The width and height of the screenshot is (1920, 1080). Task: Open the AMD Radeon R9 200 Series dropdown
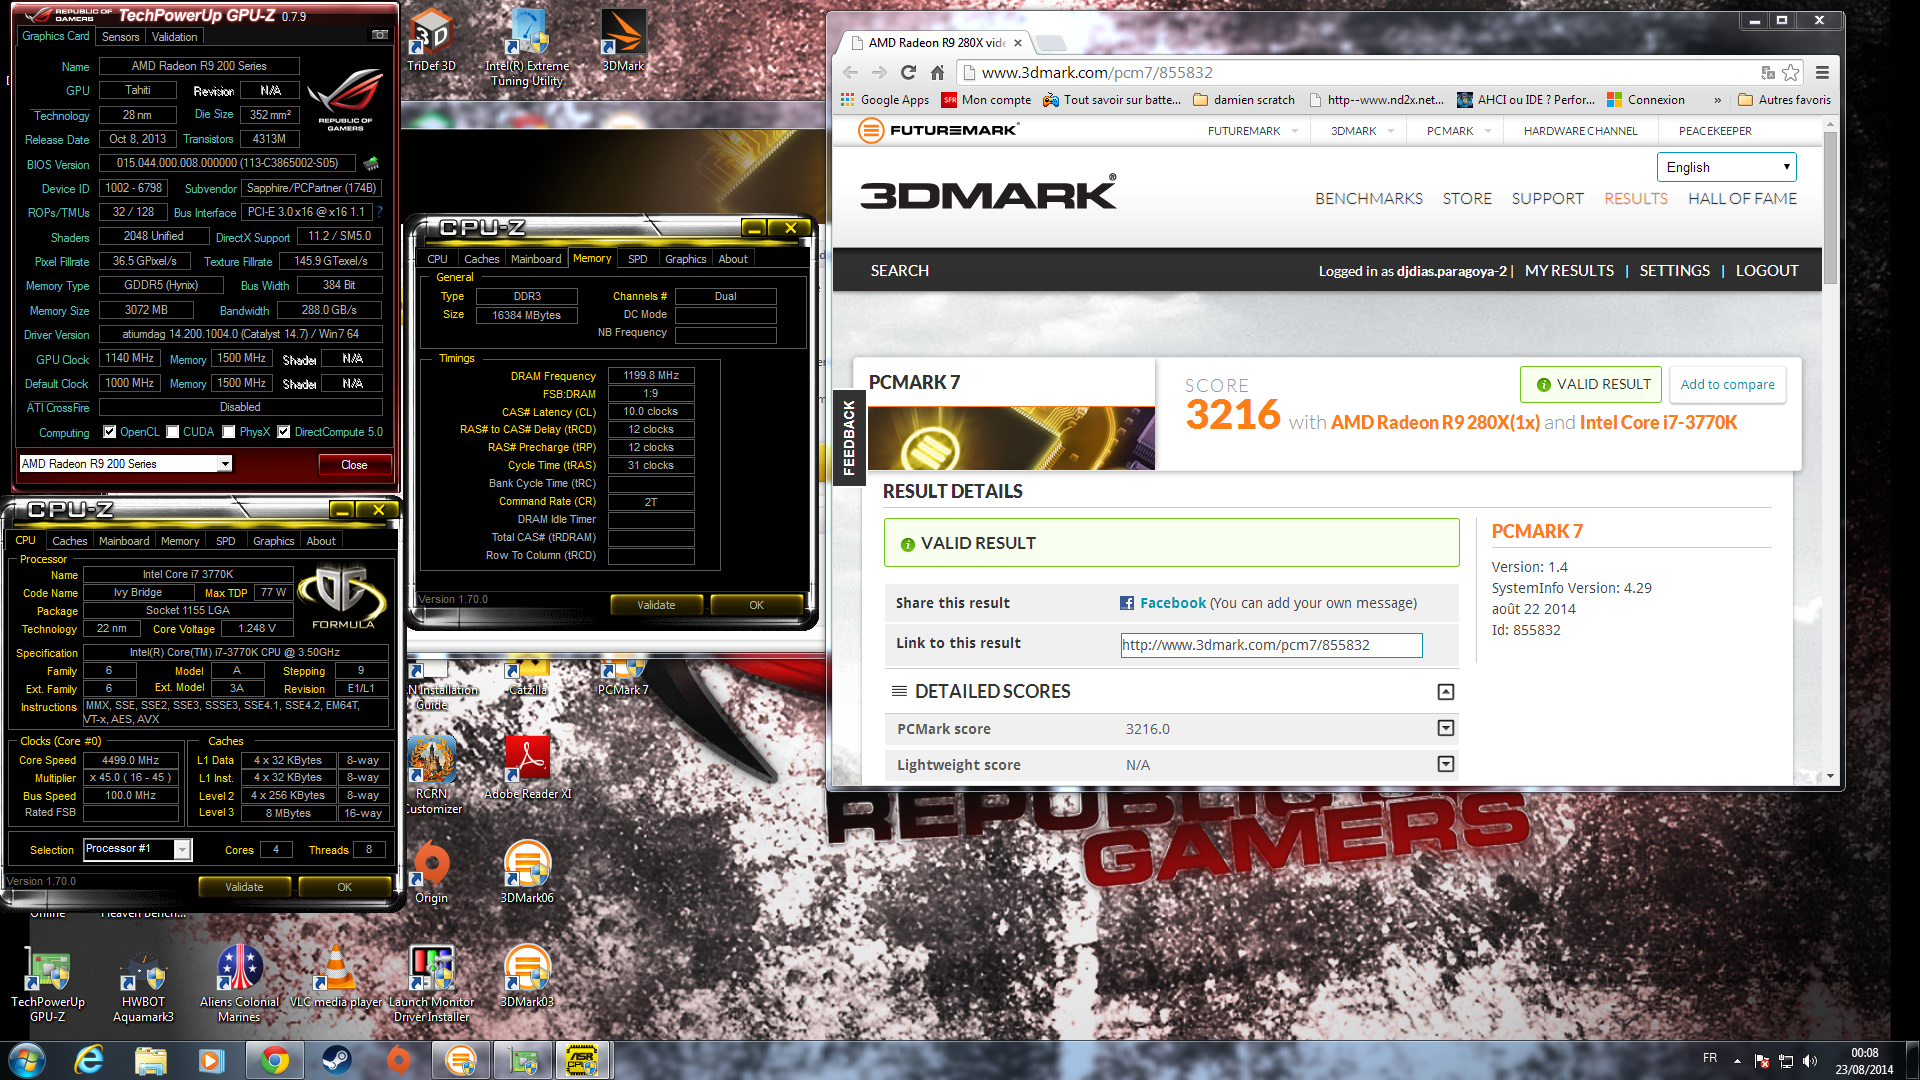tap(126, 464)
